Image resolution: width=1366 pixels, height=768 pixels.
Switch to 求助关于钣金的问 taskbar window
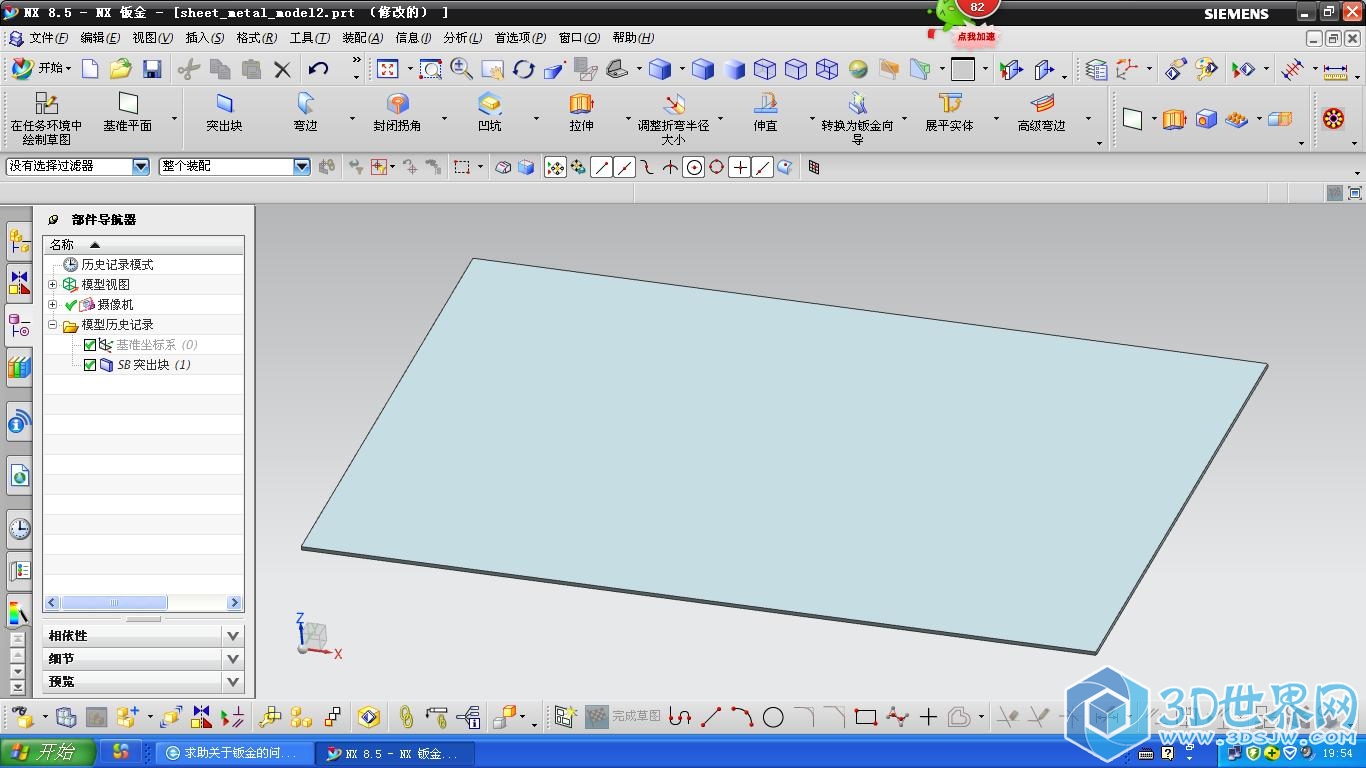point(237,753)
